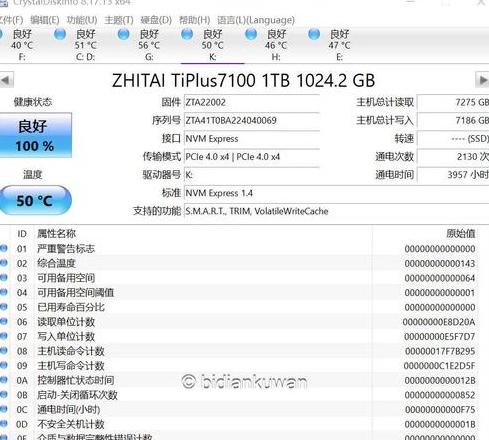Select attribute row 03 可用备用空间
This screenshot has height=440, width=489.
pyautogui.click(x=239, y=278)
